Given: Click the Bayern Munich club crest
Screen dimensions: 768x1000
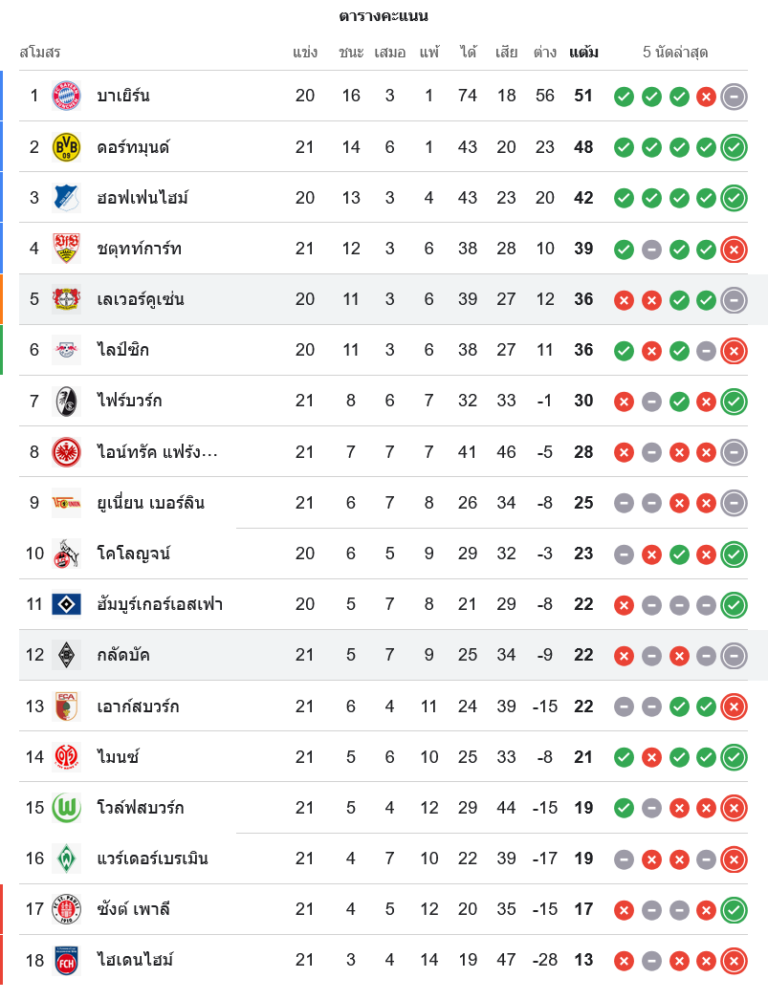Looking at the screenshot, I should [66, 96].
